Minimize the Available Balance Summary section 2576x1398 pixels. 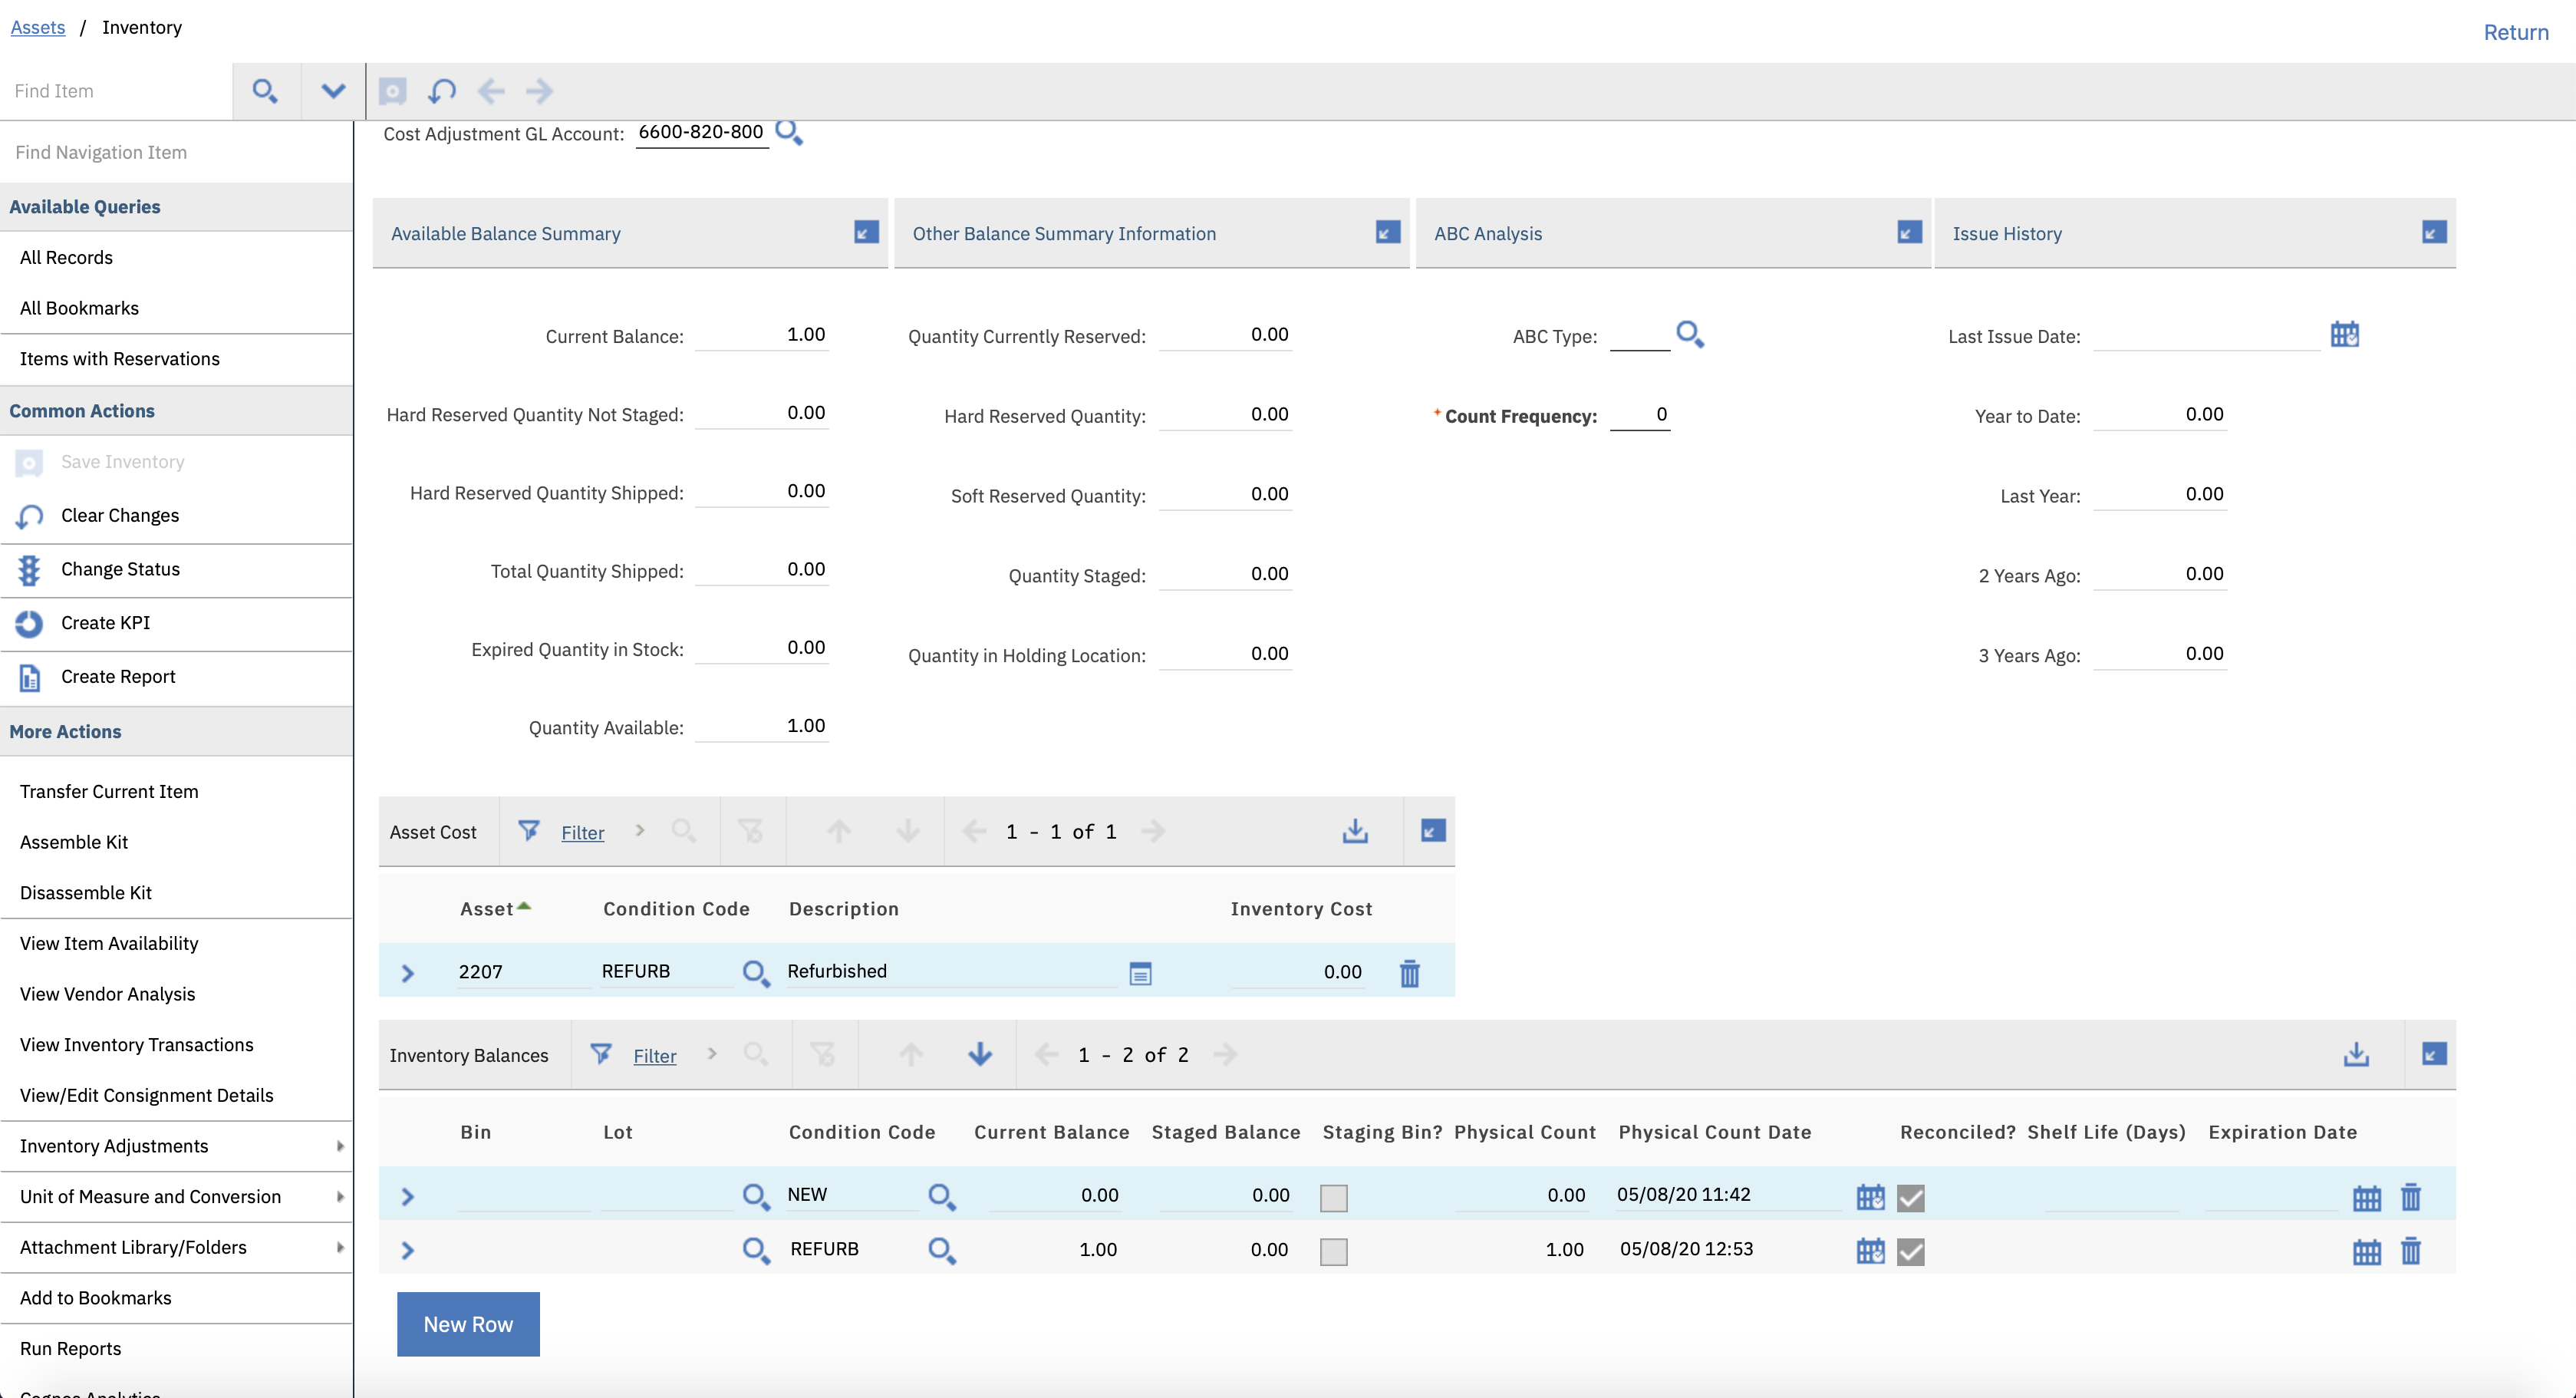pyautogui.click(x=866, y=232)
